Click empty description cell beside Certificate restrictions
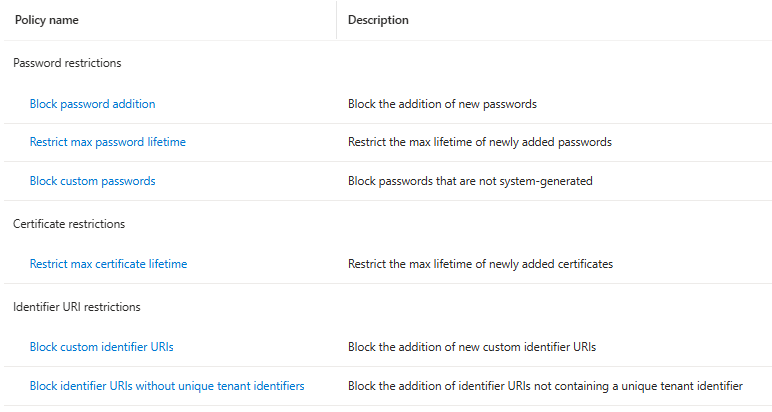 550,224
